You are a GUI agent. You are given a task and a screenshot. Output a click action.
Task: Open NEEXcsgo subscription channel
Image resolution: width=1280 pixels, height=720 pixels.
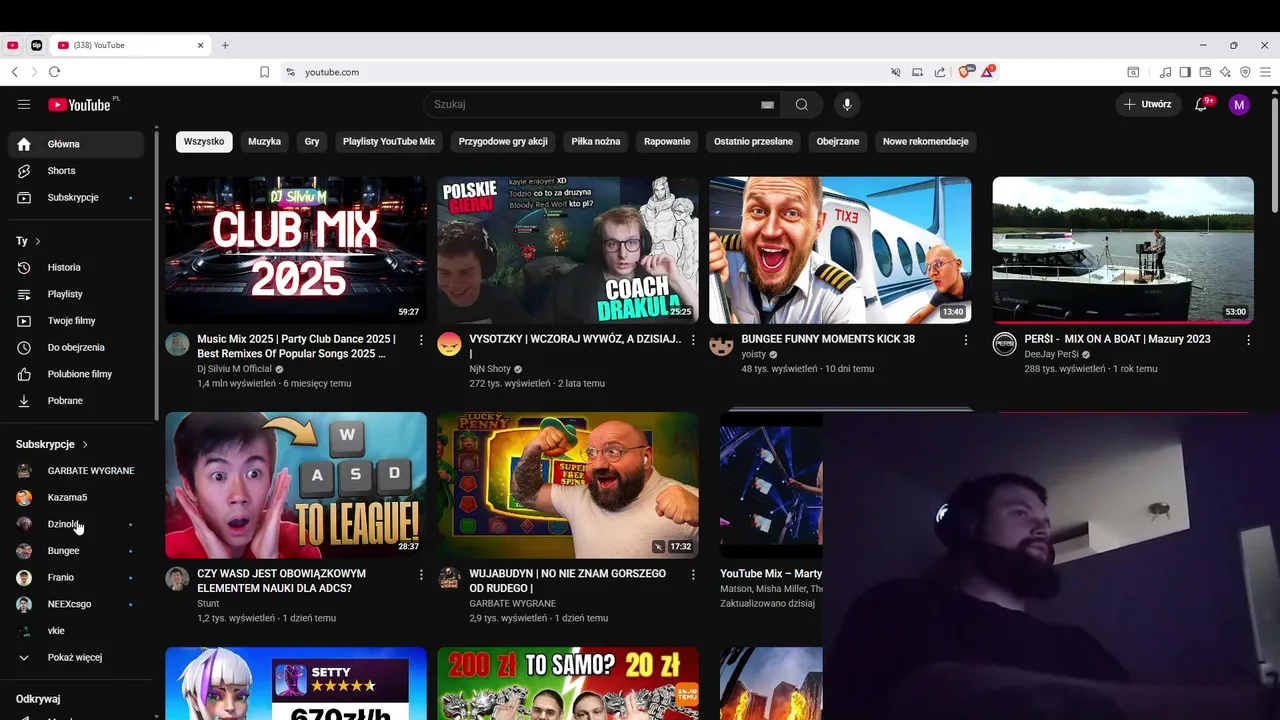[76, 604]
